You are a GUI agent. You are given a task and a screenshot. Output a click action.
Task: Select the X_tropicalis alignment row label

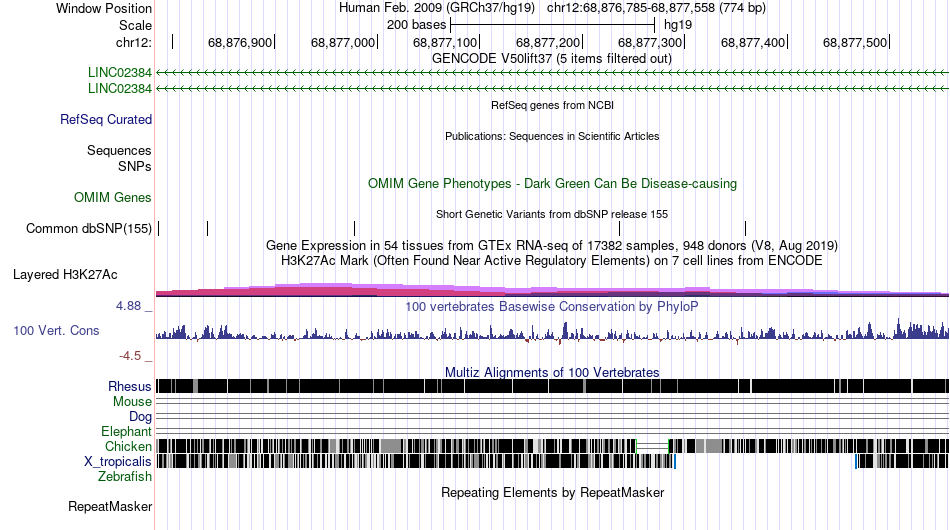tap(118, 462)
